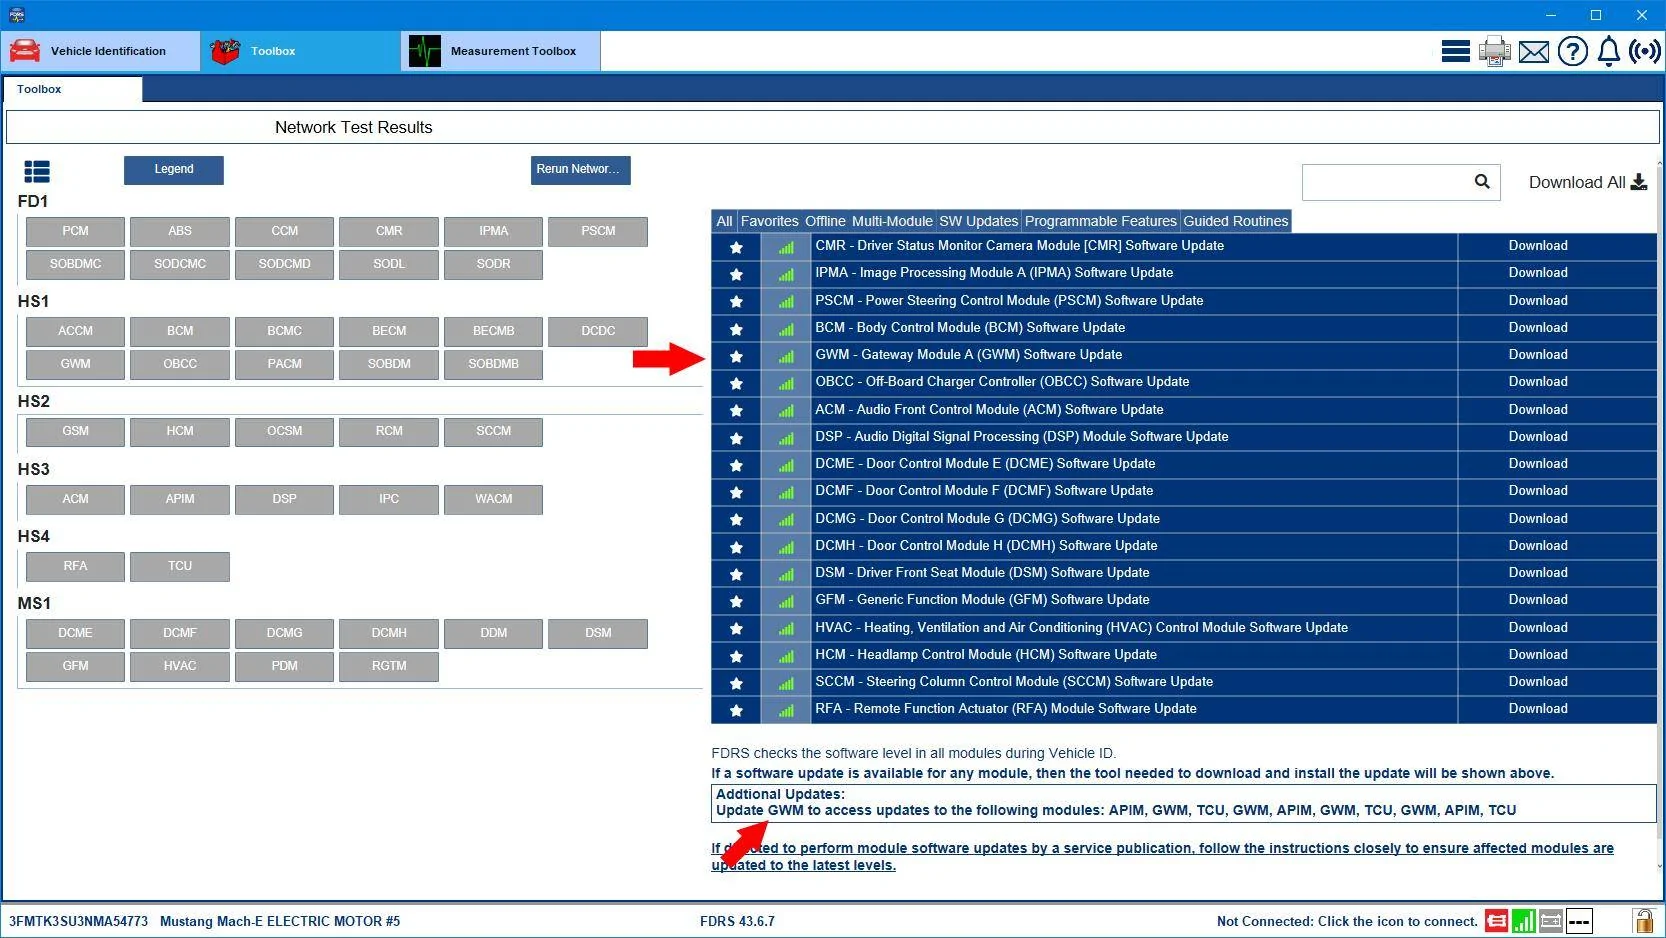Click the red toolbox icon
This screenshot has width=1666, height=938.
pyautogui.click(x=226, y=51)
